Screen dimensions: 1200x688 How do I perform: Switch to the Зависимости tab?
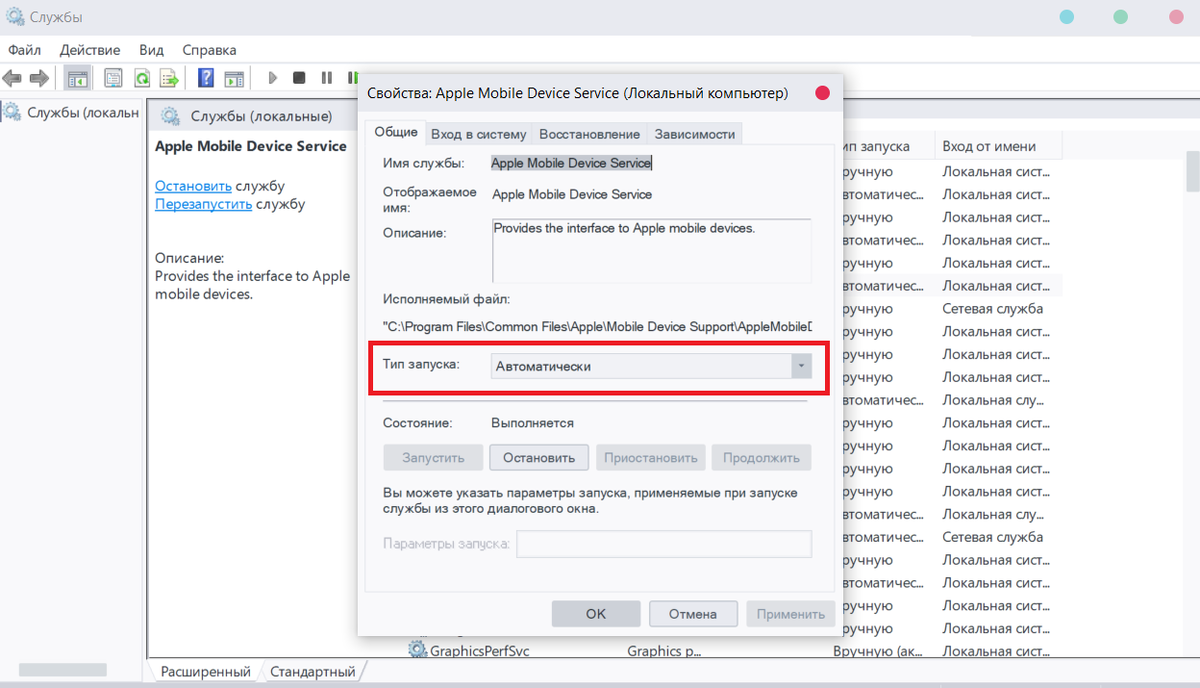695,134
